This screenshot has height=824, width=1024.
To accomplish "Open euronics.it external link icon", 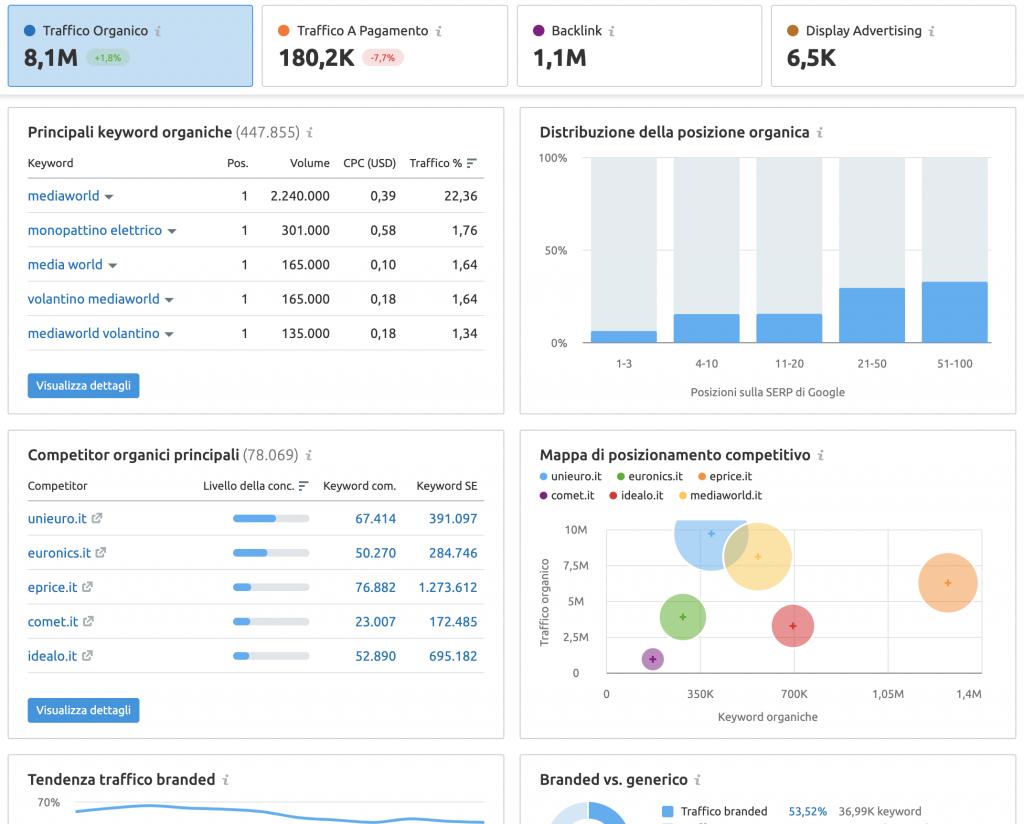I will tap(101, 552).
